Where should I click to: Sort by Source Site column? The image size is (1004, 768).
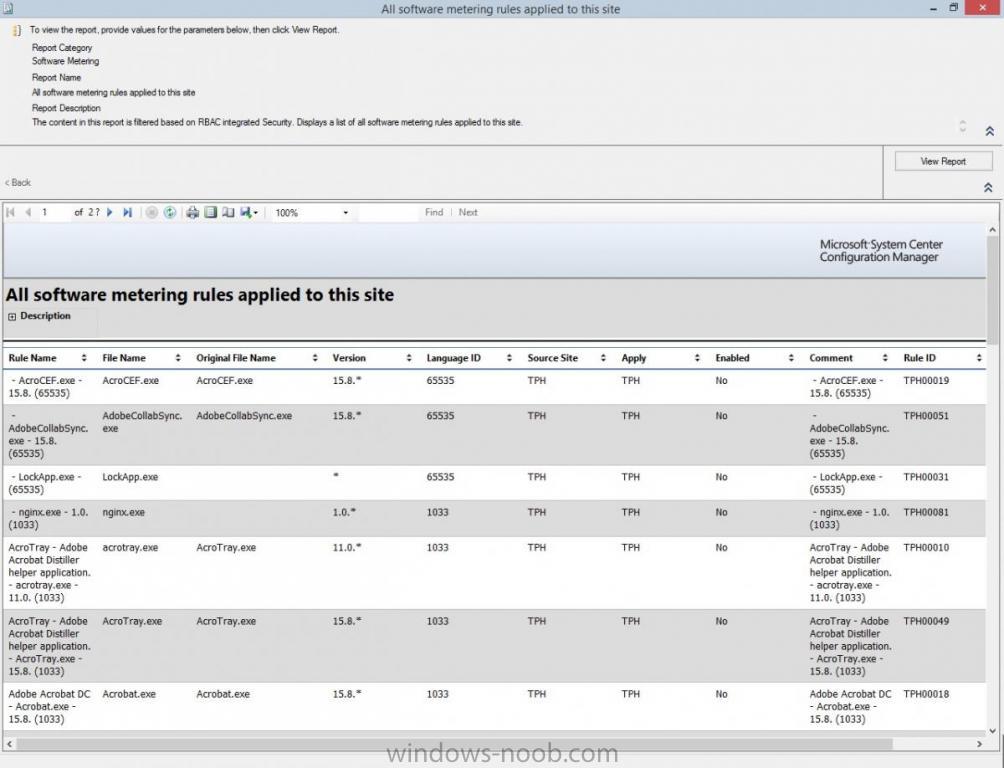[x=603, y=358]
